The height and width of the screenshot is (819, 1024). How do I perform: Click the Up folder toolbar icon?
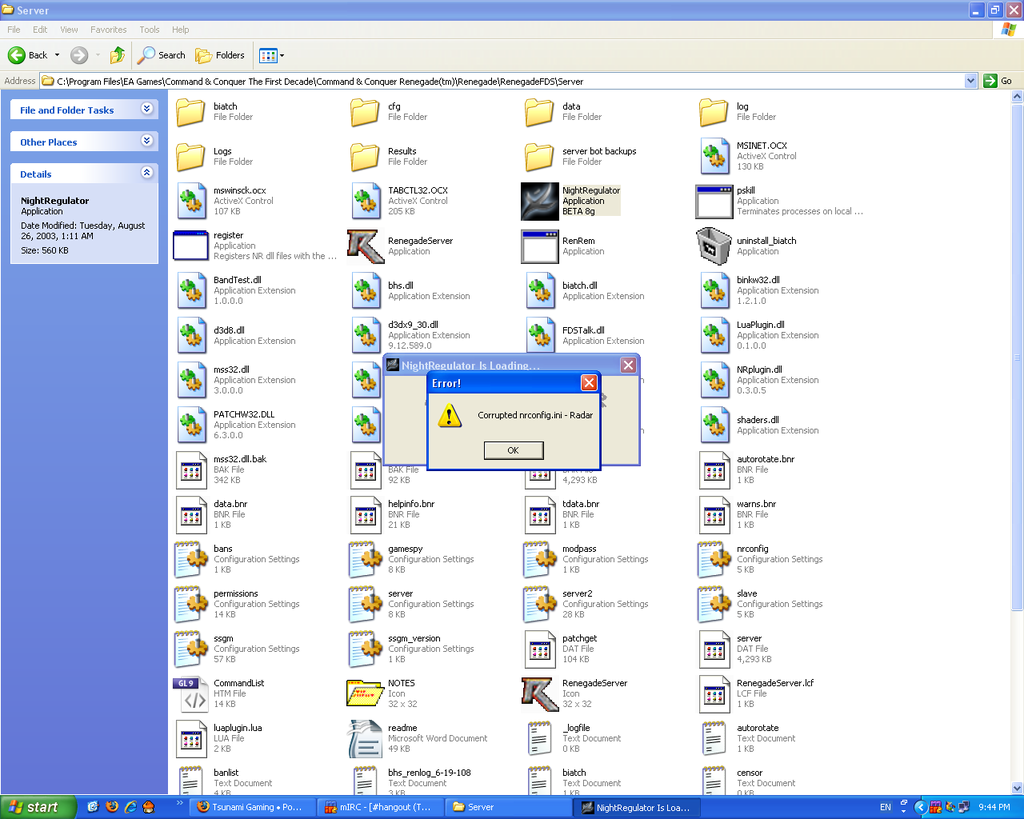[118, 55]
